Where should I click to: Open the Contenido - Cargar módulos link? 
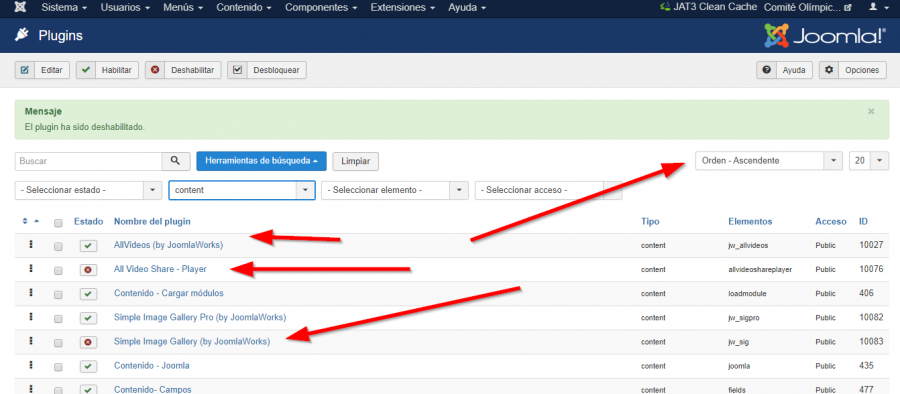click(169, 293)
